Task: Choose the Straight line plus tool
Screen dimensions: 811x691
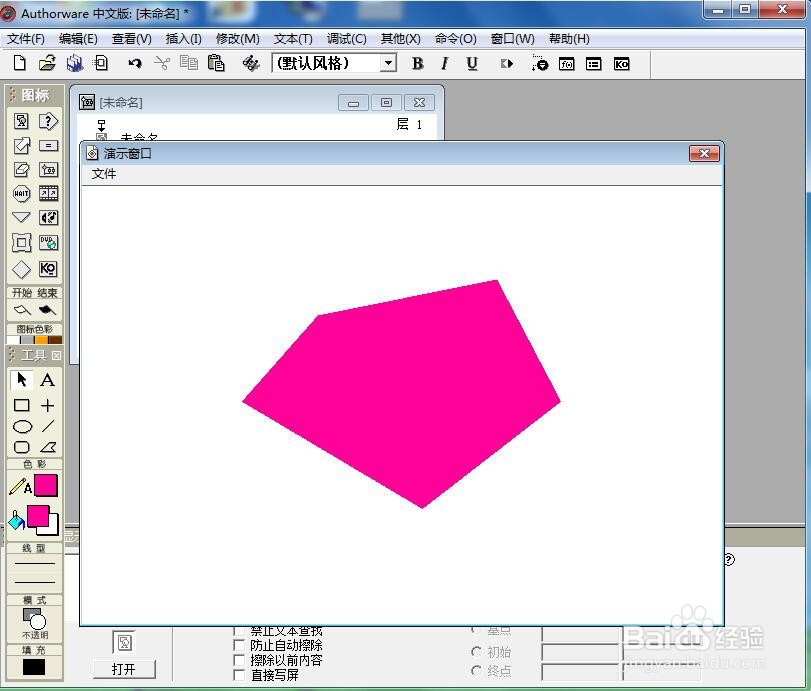Action: tap(48, 405)
